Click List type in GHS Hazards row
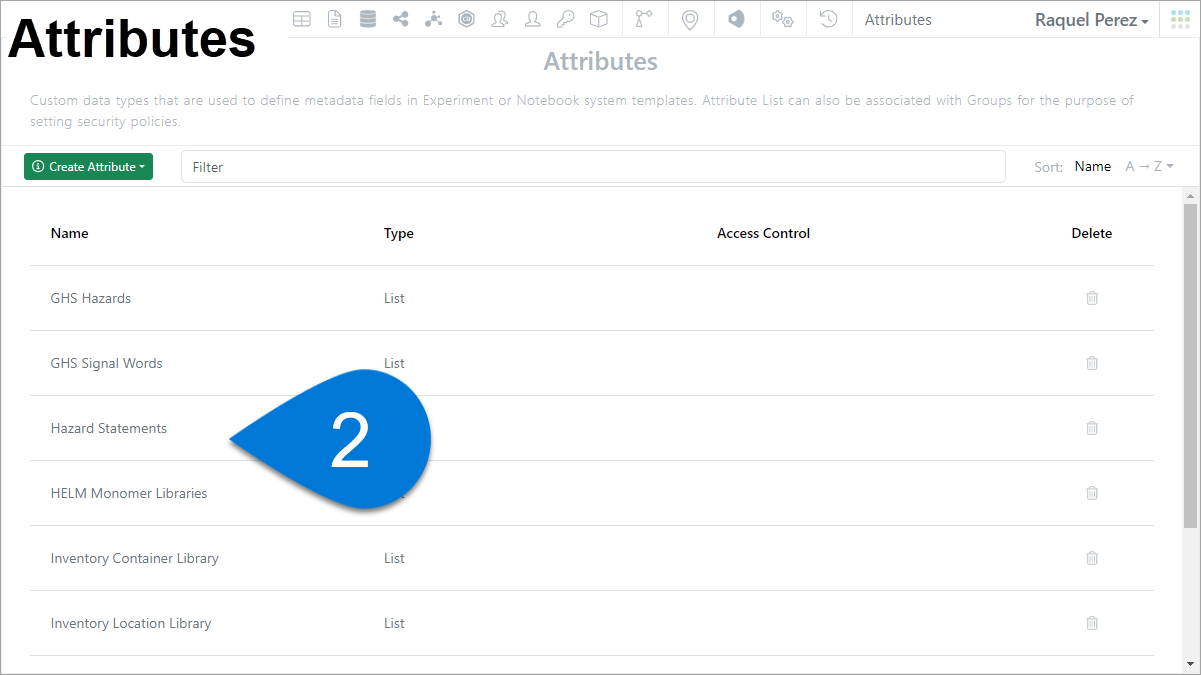The height and width of the screenshot is (675, 1201). 394,298
